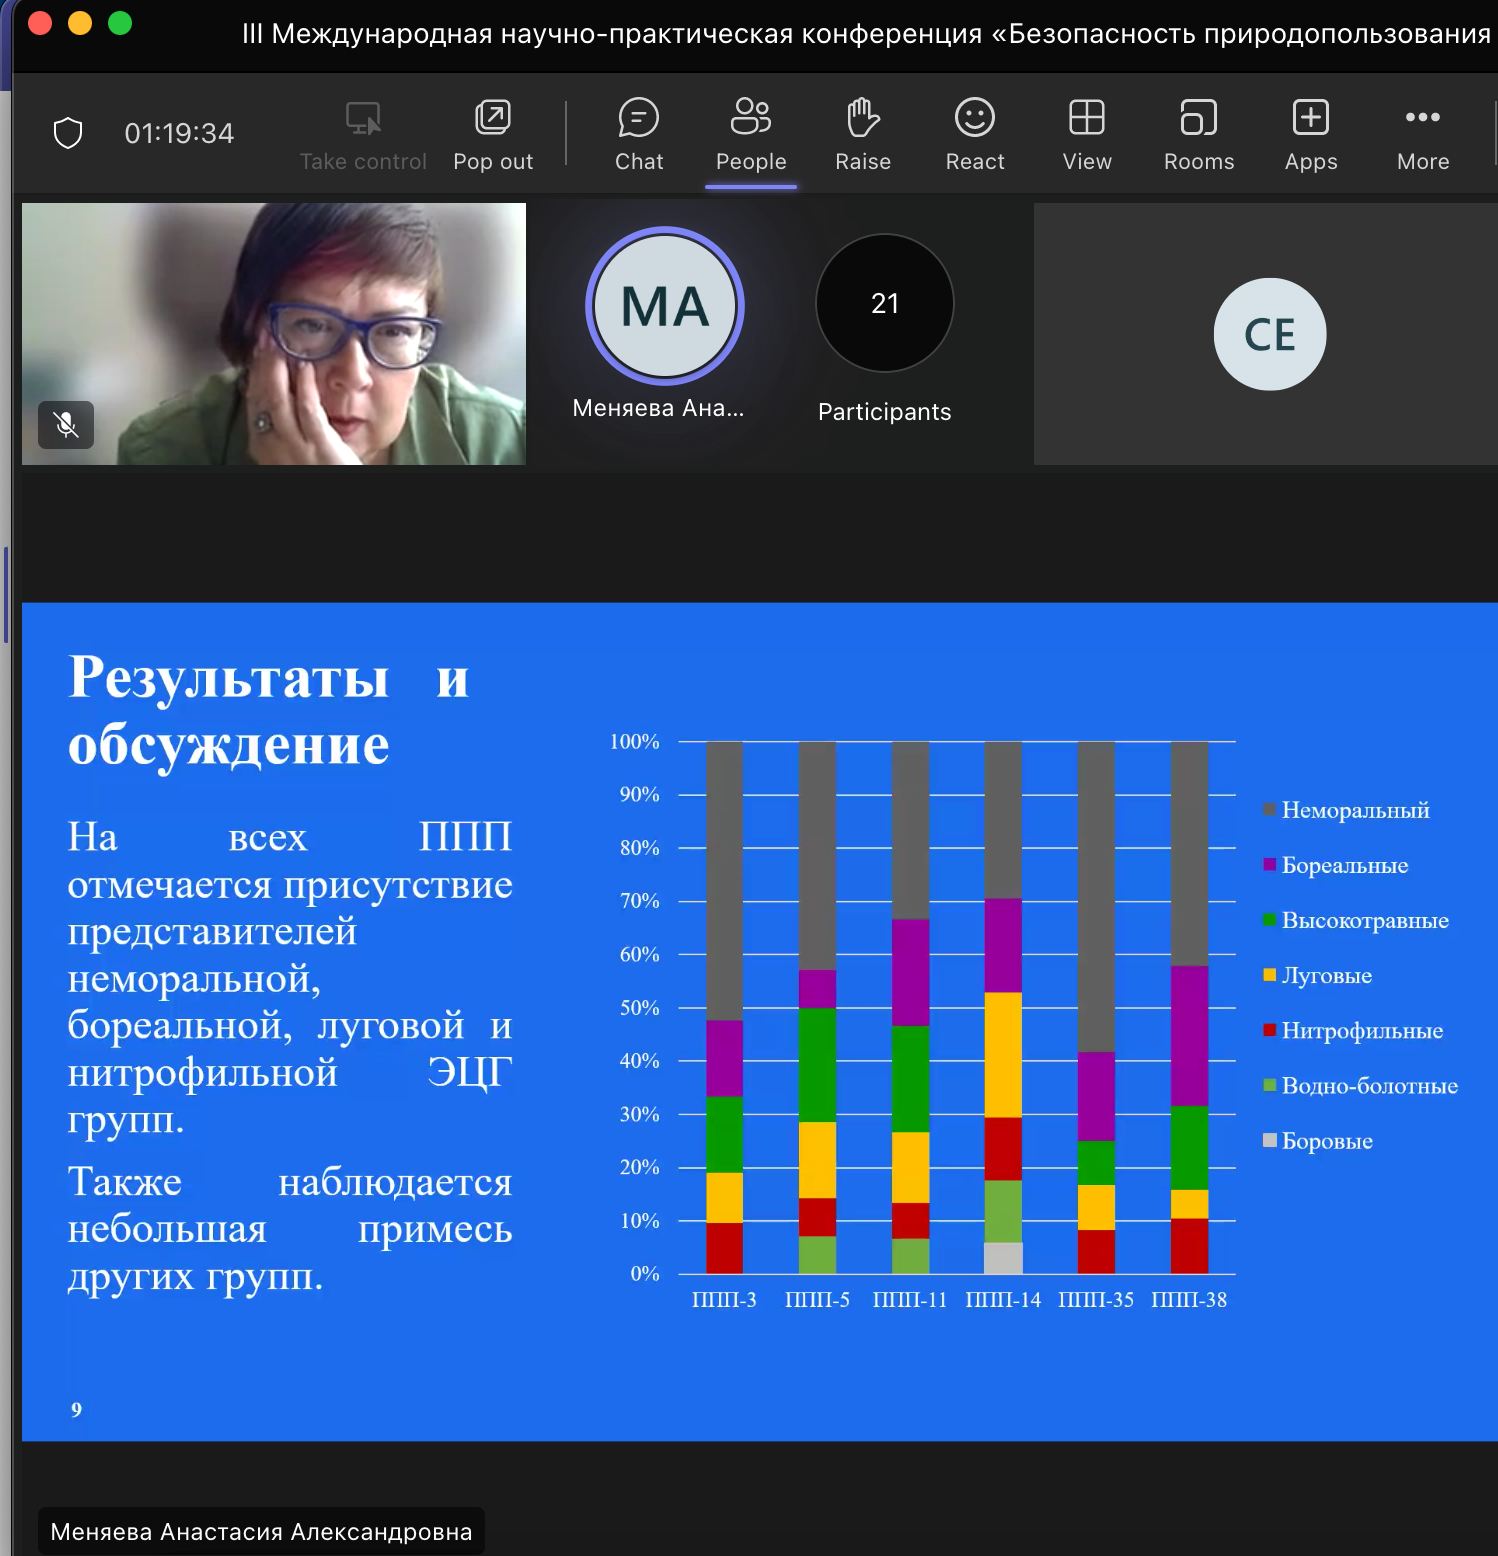Viewport: 1498px width, 1556px height.
Task: Click the Высокотравные legend entry
Action: (1356, 920)
